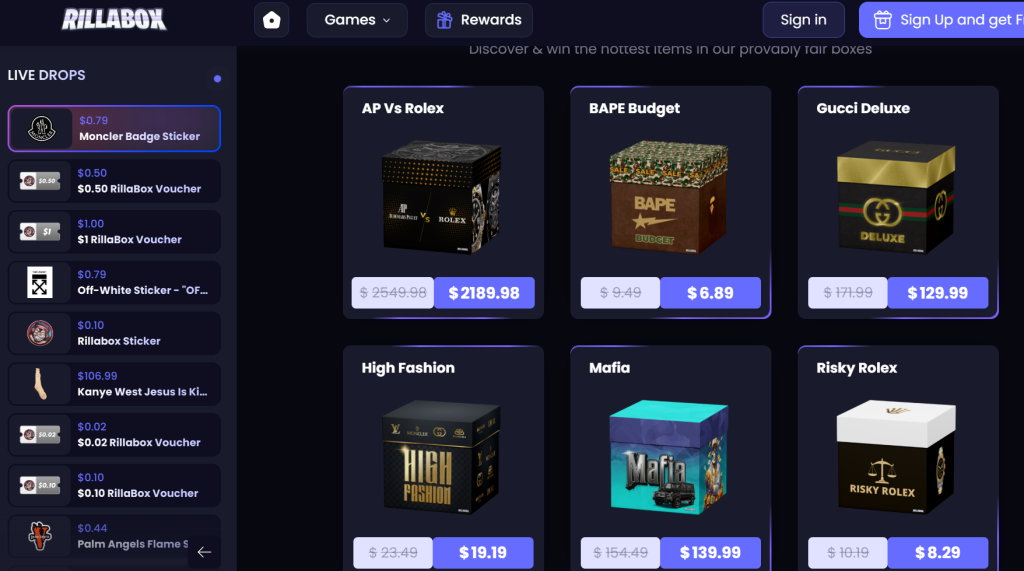Open the Mafia box thumbnail

669,457
